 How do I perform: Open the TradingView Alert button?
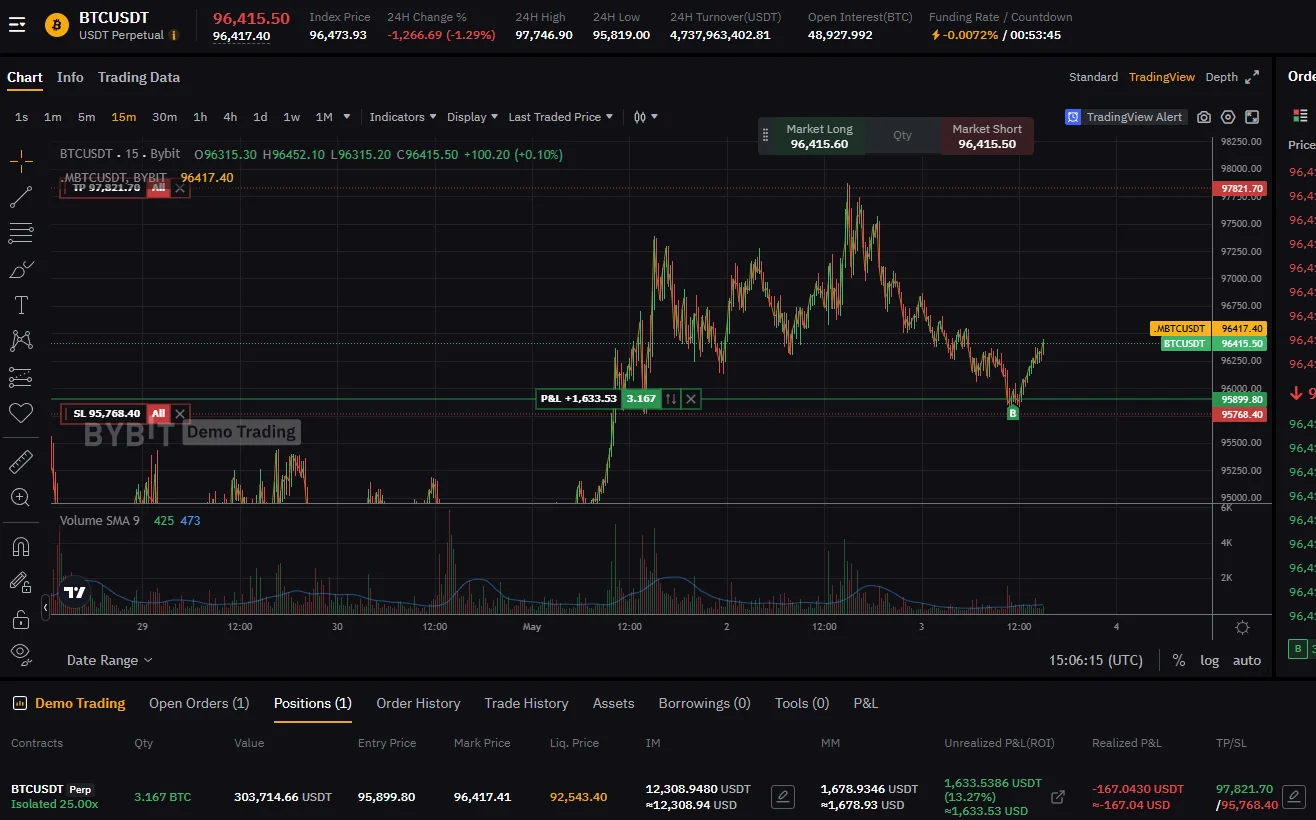click(1124, 117)
